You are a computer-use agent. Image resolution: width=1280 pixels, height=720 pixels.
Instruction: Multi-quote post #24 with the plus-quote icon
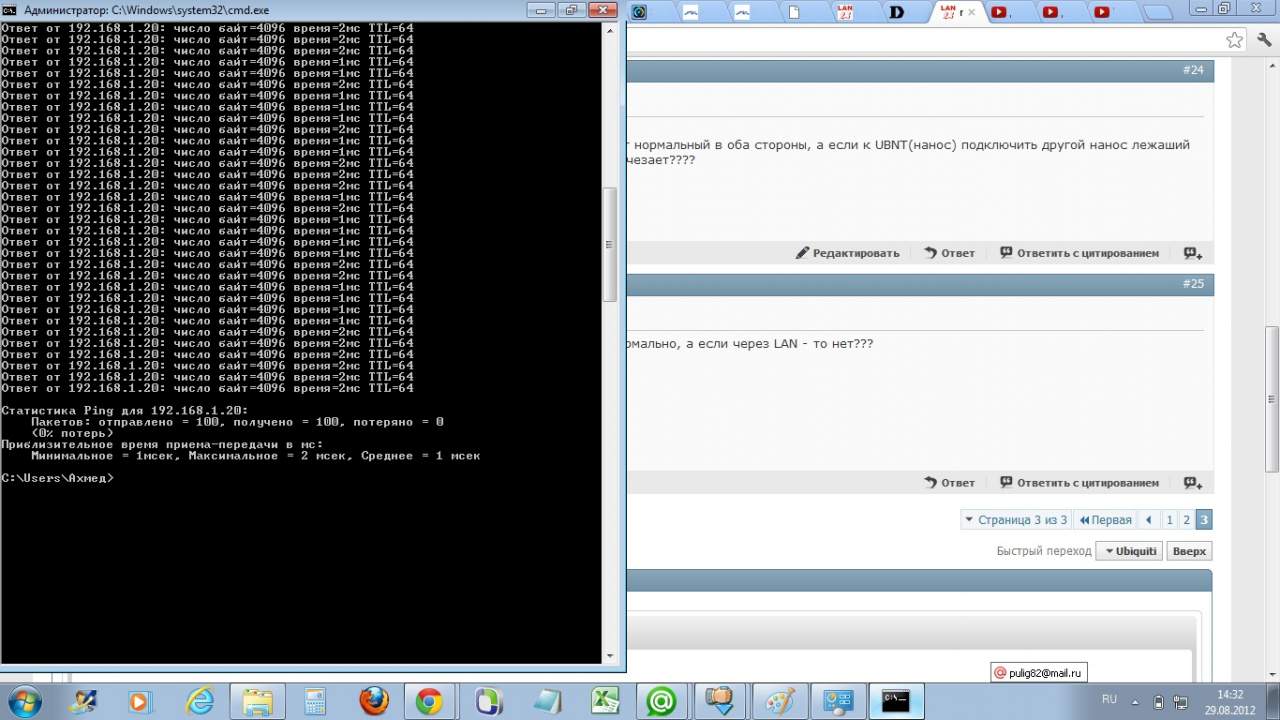tap(1193, 253)
